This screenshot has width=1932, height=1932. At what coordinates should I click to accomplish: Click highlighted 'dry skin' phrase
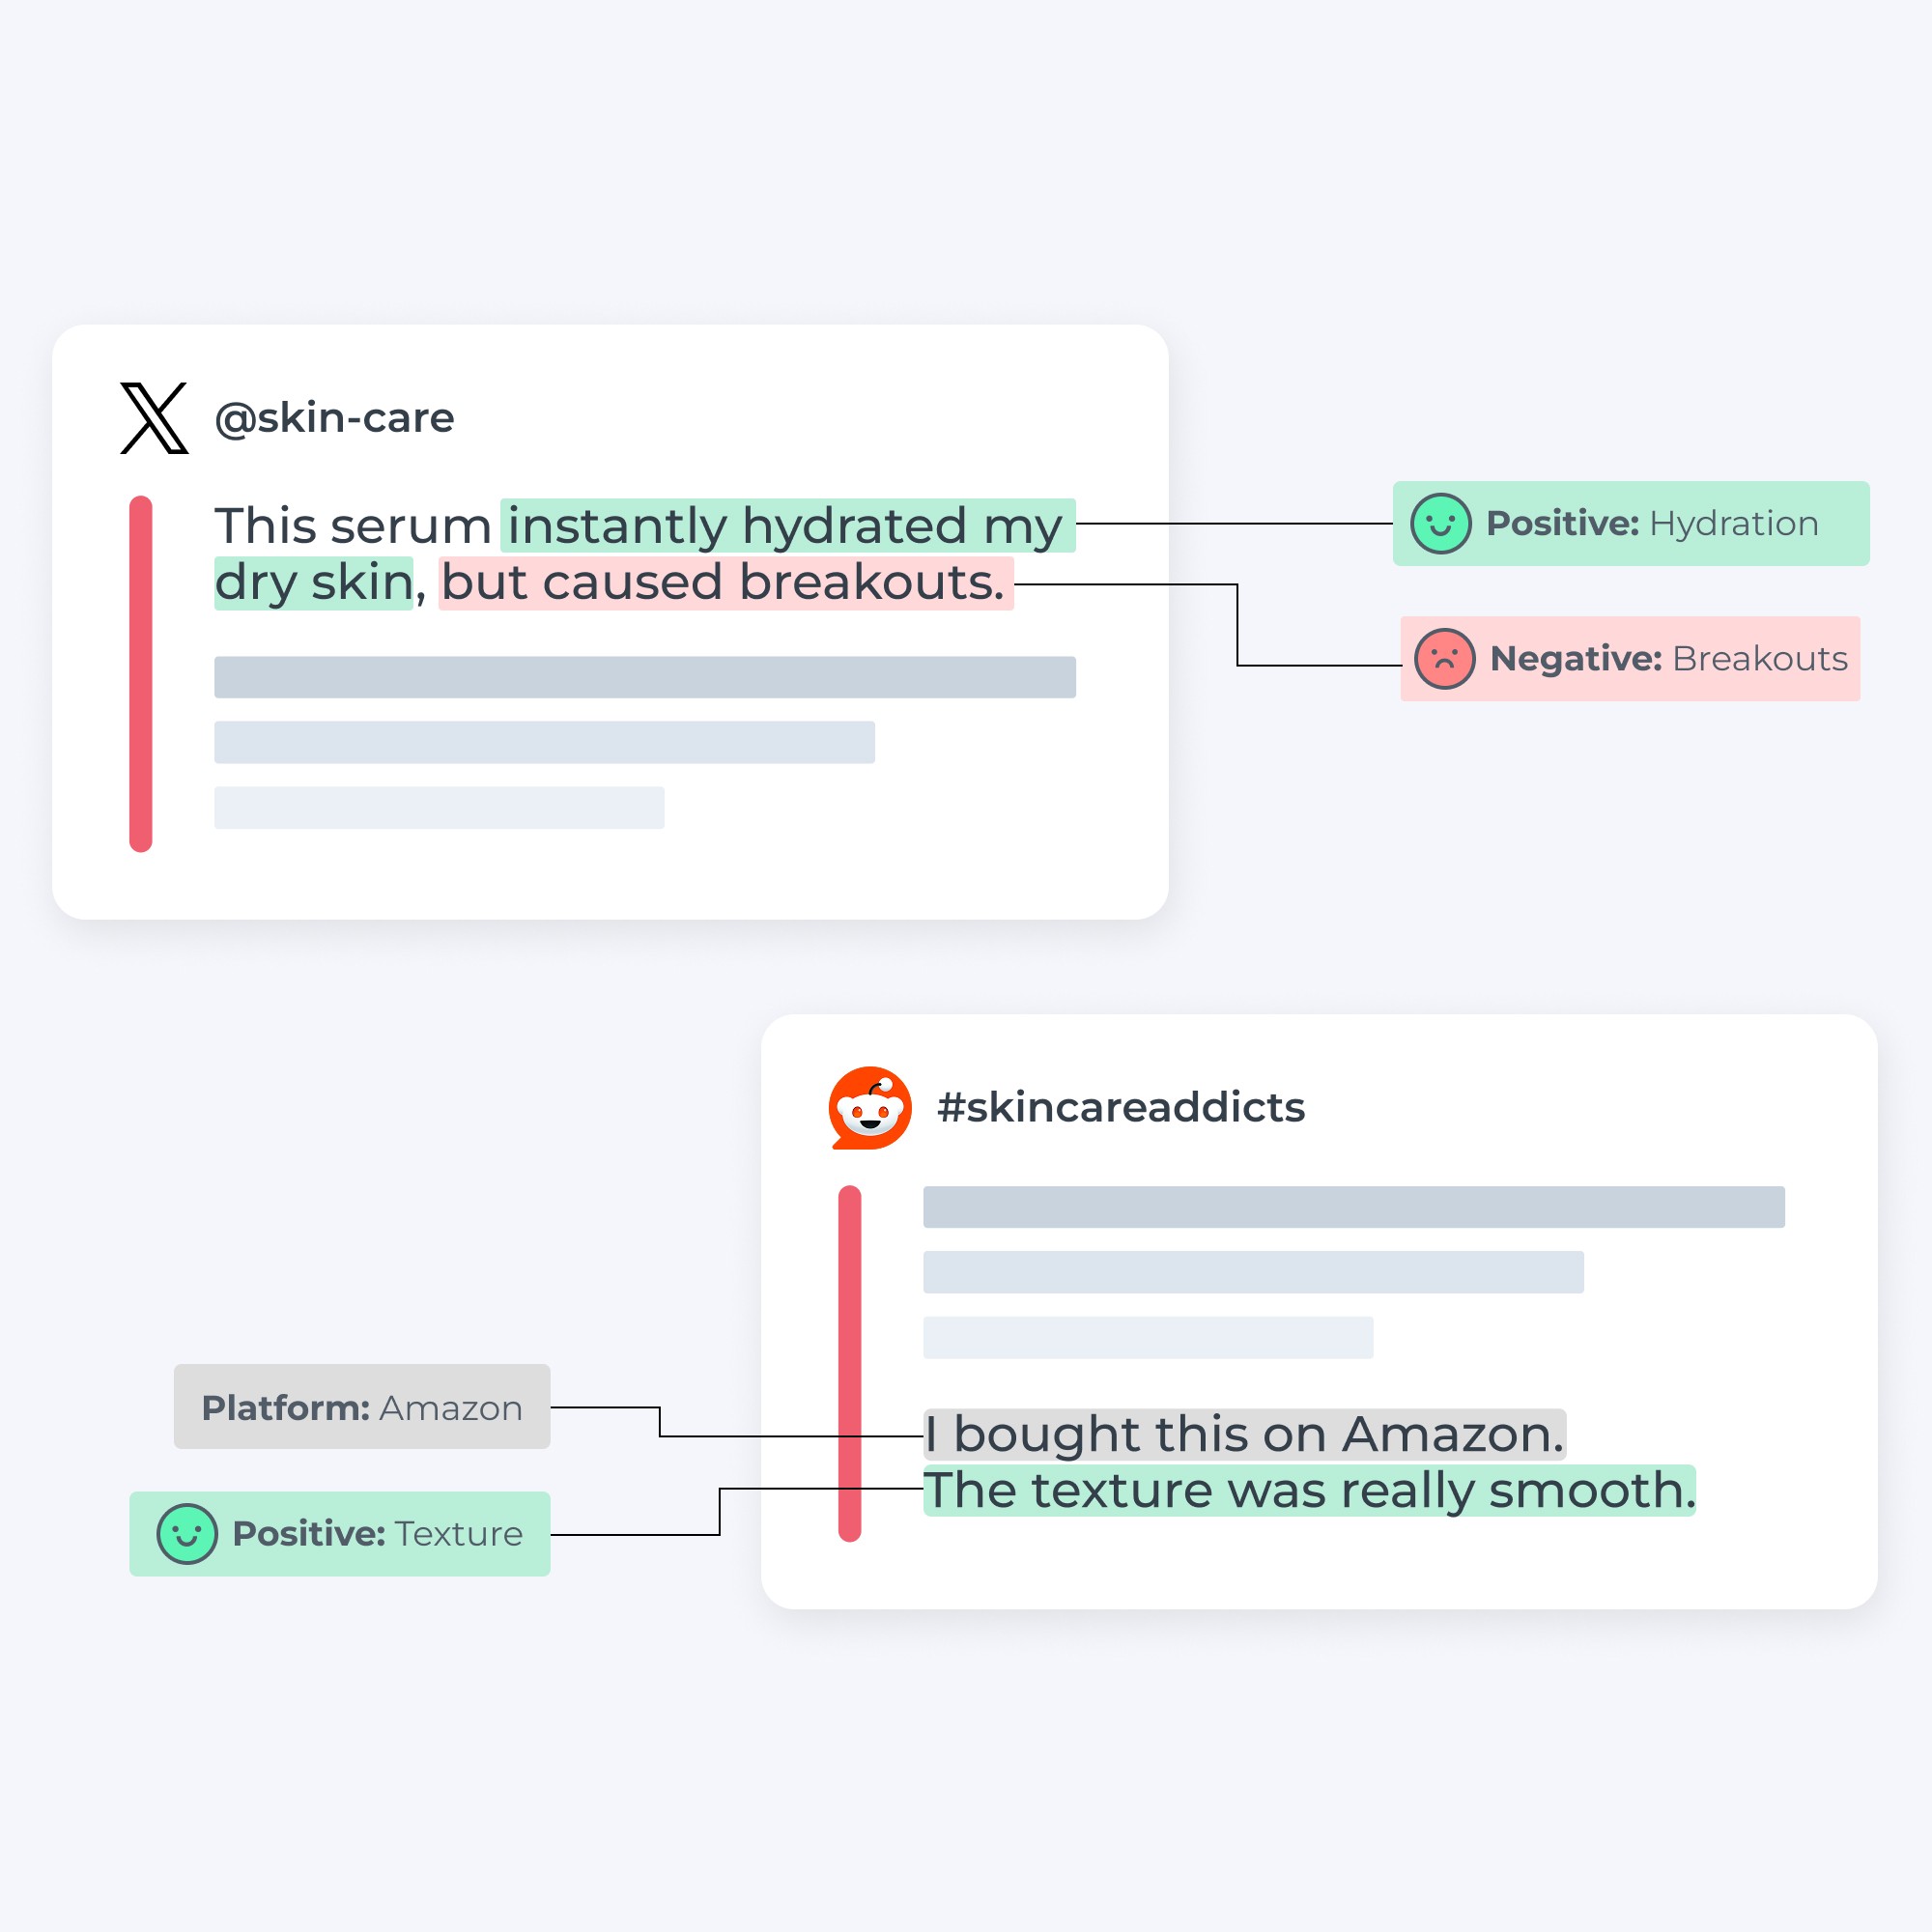click(x=314, y=583)
